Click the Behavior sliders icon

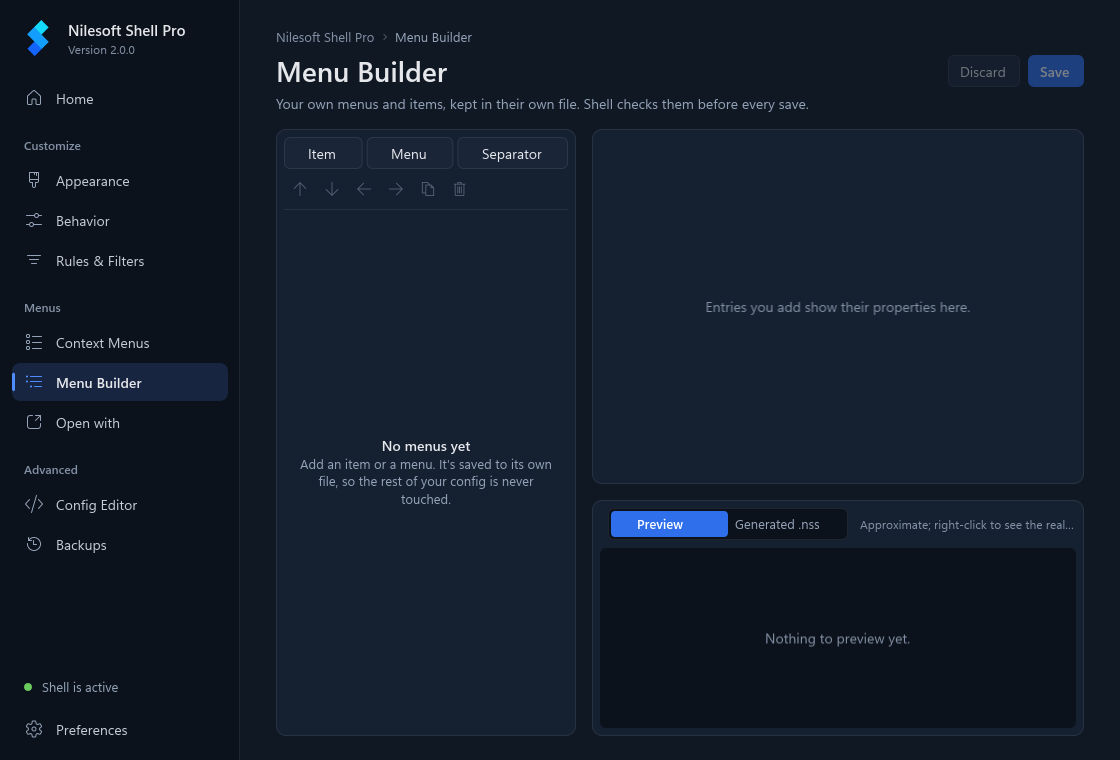34,220
